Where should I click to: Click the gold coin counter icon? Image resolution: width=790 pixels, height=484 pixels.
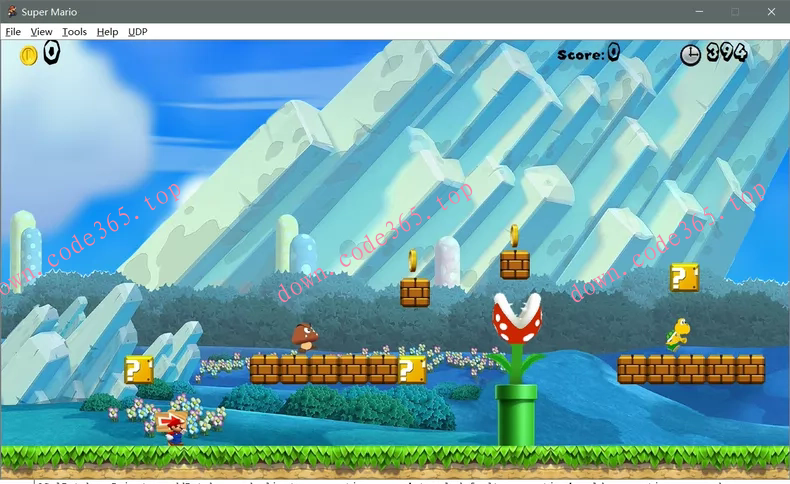[28, 55]
